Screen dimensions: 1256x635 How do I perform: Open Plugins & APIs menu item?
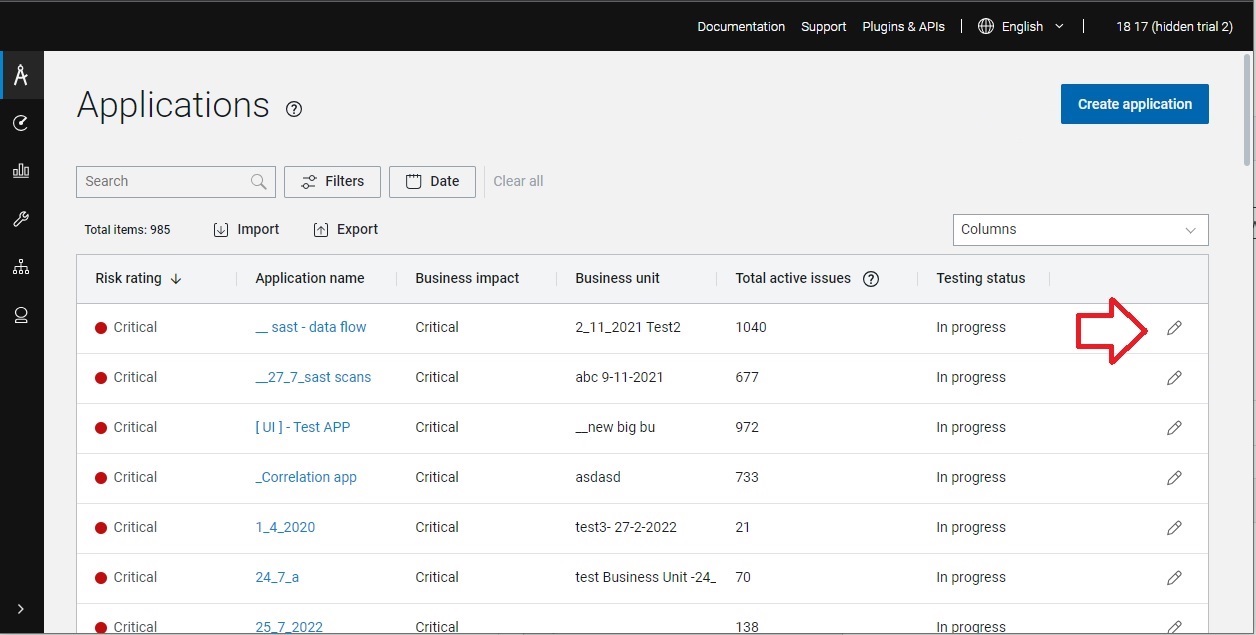click(903, 27)
